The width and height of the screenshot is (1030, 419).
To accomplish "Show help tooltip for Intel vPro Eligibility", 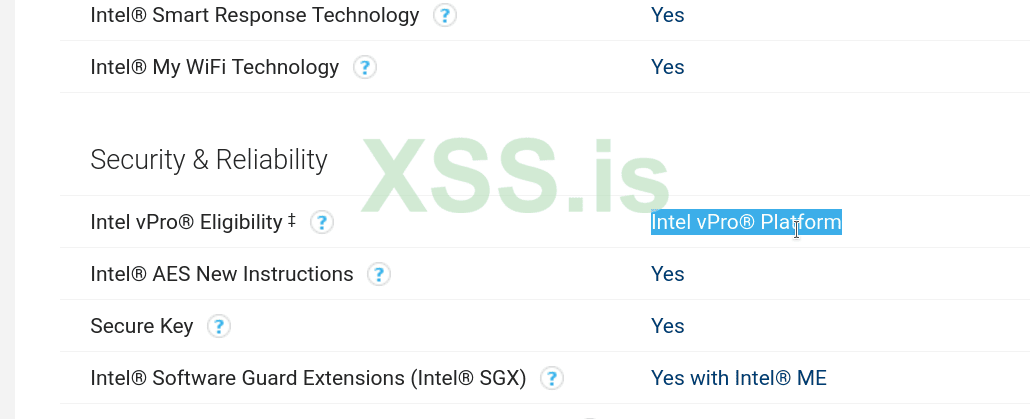I will click(321, 223).
